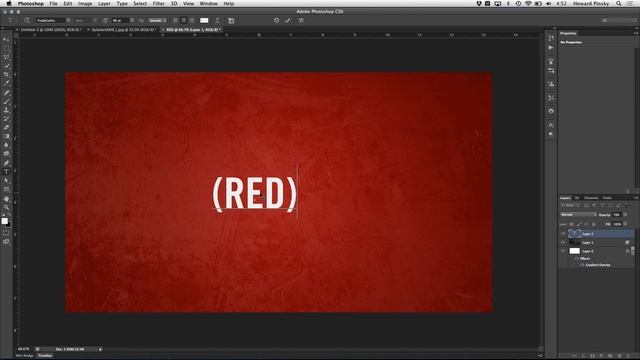
Task: Change screen mode from toolbox bottom
Action: click(x=6, y=242)
